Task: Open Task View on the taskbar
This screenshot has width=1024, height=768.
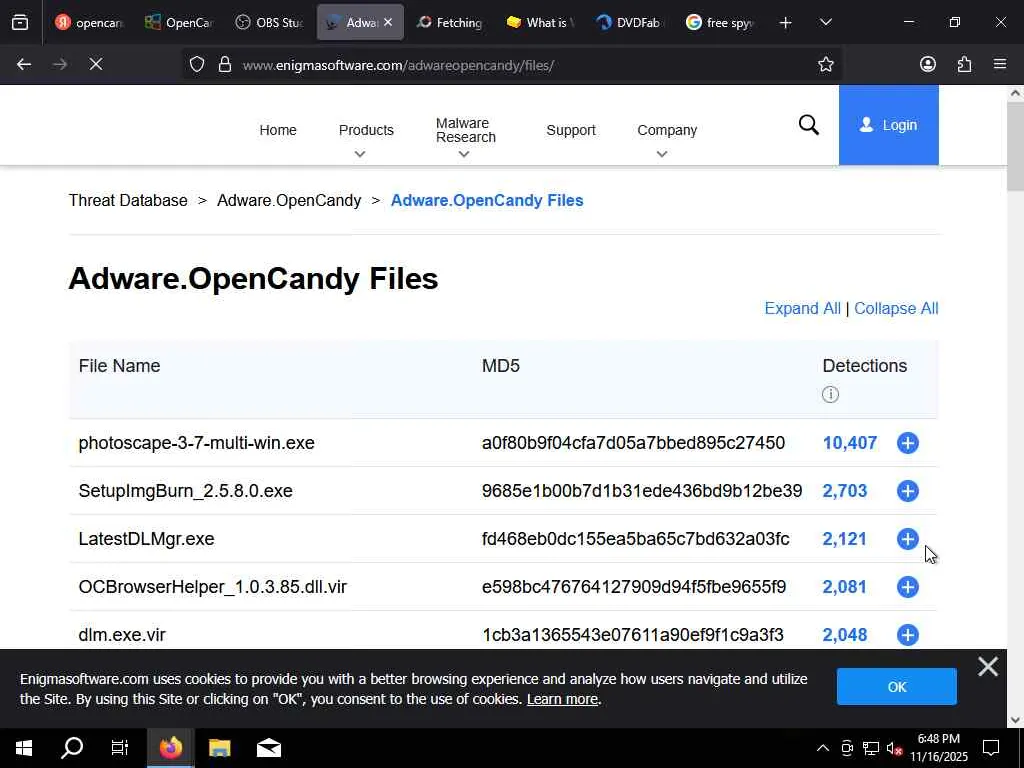Action: click(120, 748)
